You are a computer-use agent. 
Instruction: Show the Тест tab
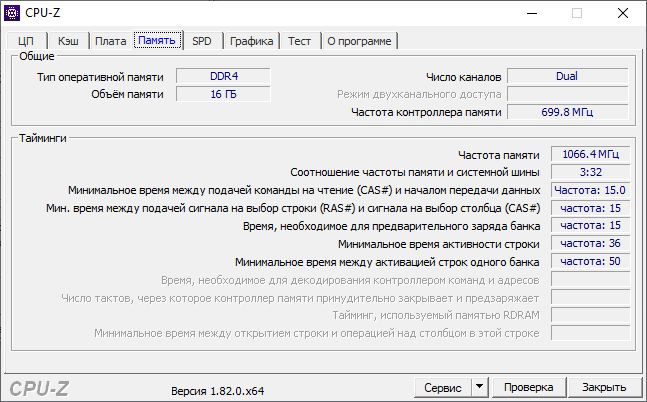300,41
